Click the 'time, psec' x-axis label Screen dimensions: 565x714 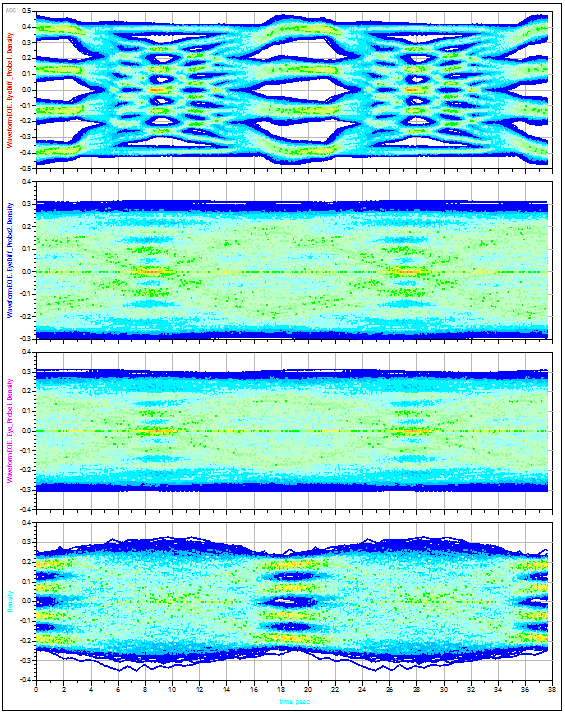pos(295,702)
